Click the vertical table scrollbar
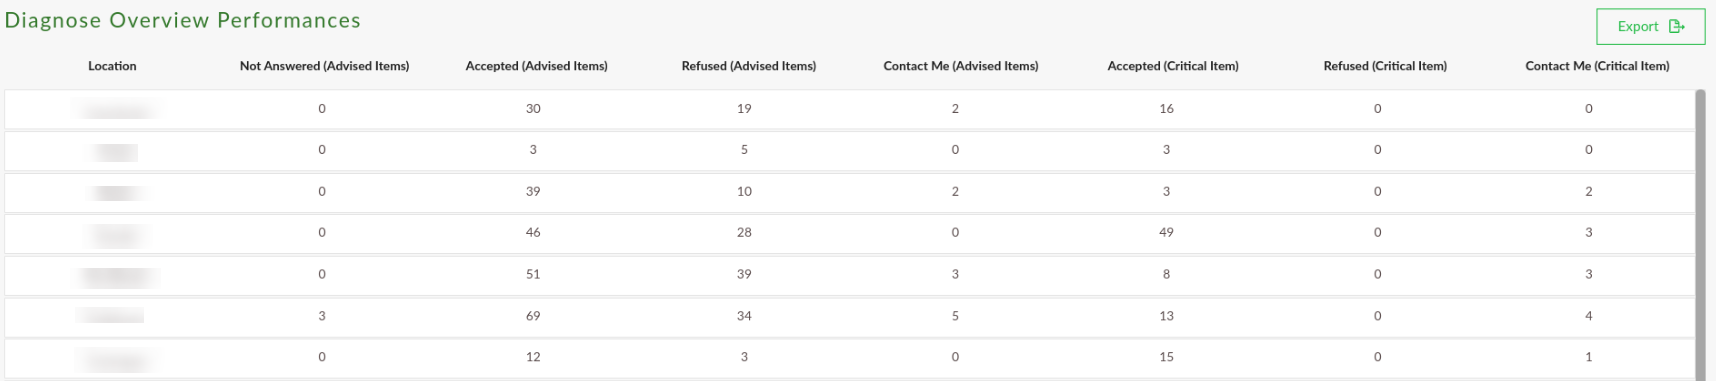The image size is (1716, 381). coord(1700,235)
